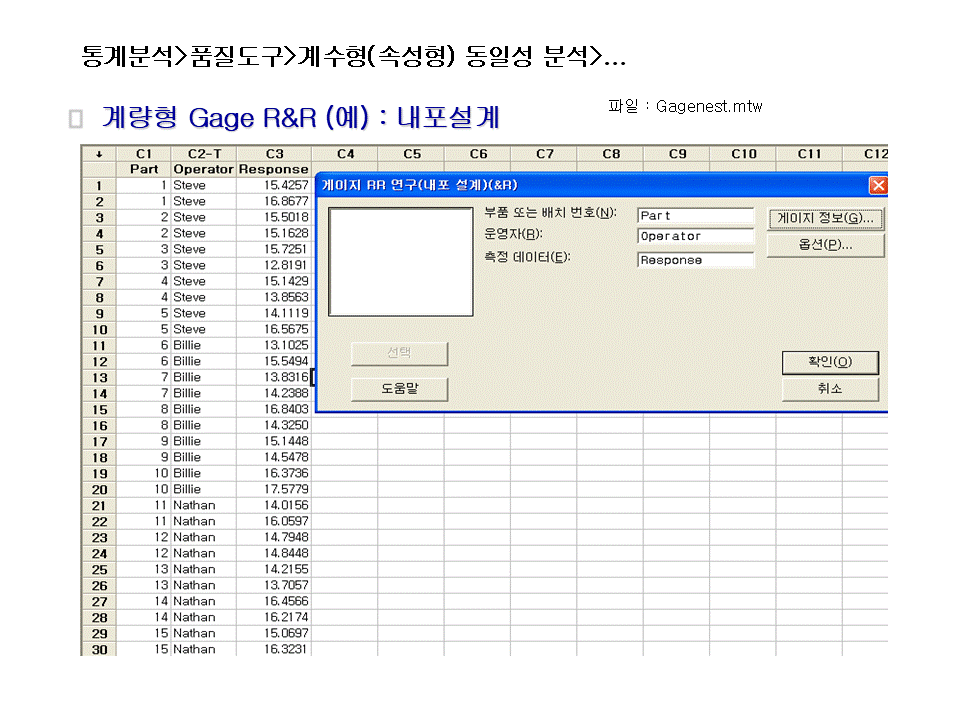The image size is (960, 720).
Task: Click the 취소 cancel button
Action: click(x=830, y=389)
